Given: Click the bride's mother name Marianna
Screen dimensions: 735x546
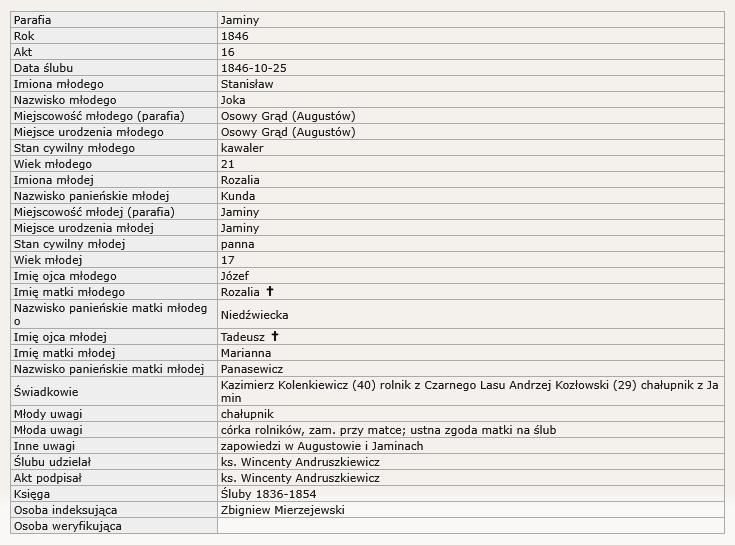Looking at the screenshot, I should pos(246,353).
